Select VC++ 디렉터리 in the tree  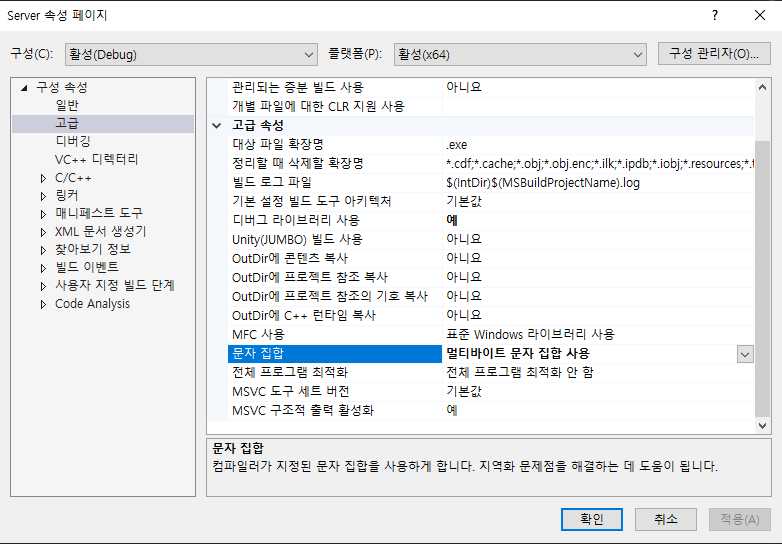point(96,160)
